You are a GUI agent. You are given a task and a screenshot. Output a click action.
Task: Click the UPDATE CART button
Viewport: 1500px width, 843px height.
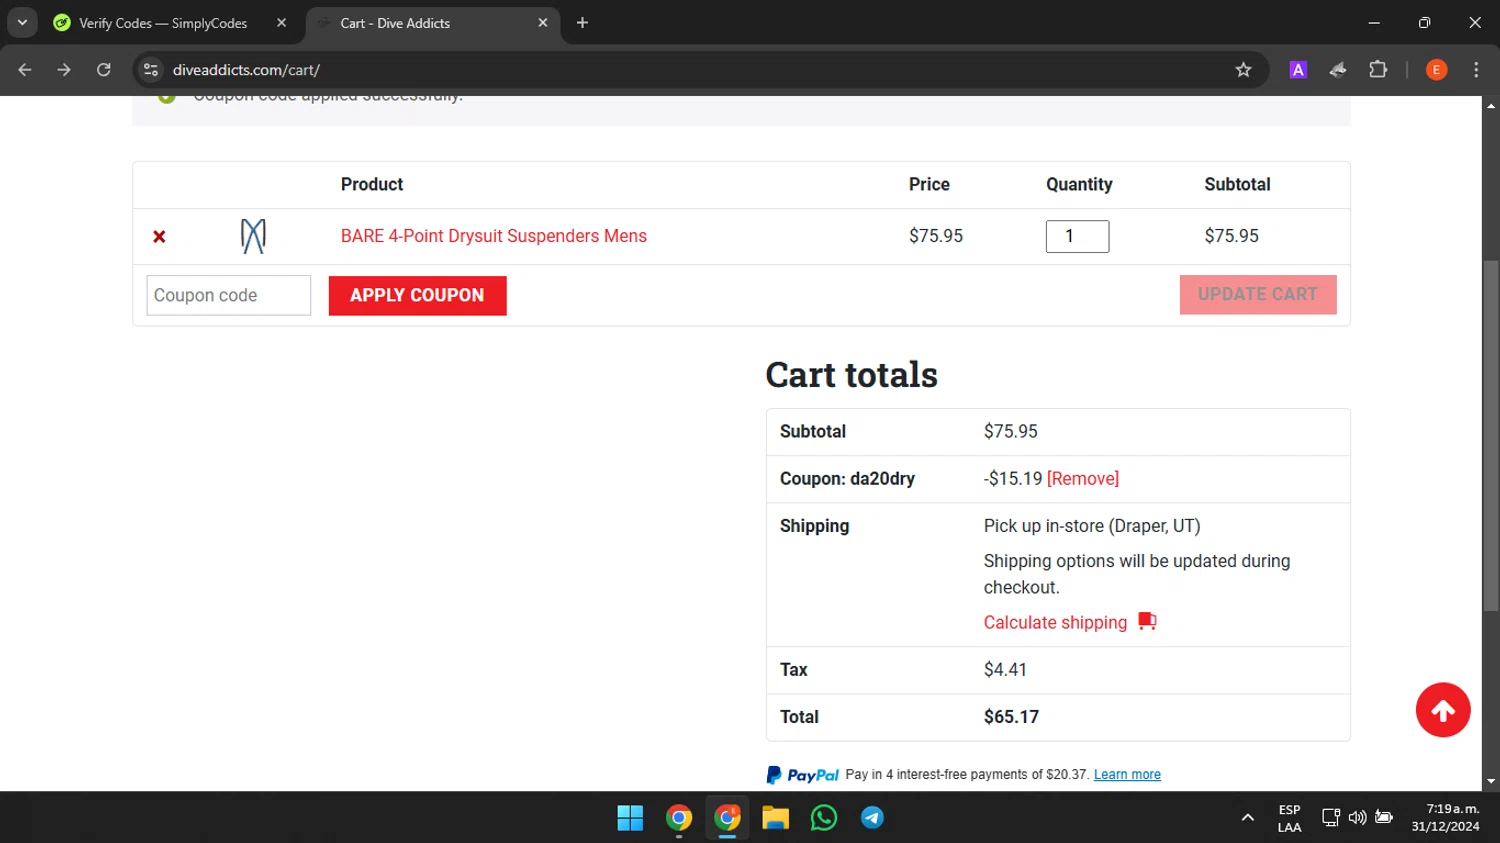tap(1258, 294)
